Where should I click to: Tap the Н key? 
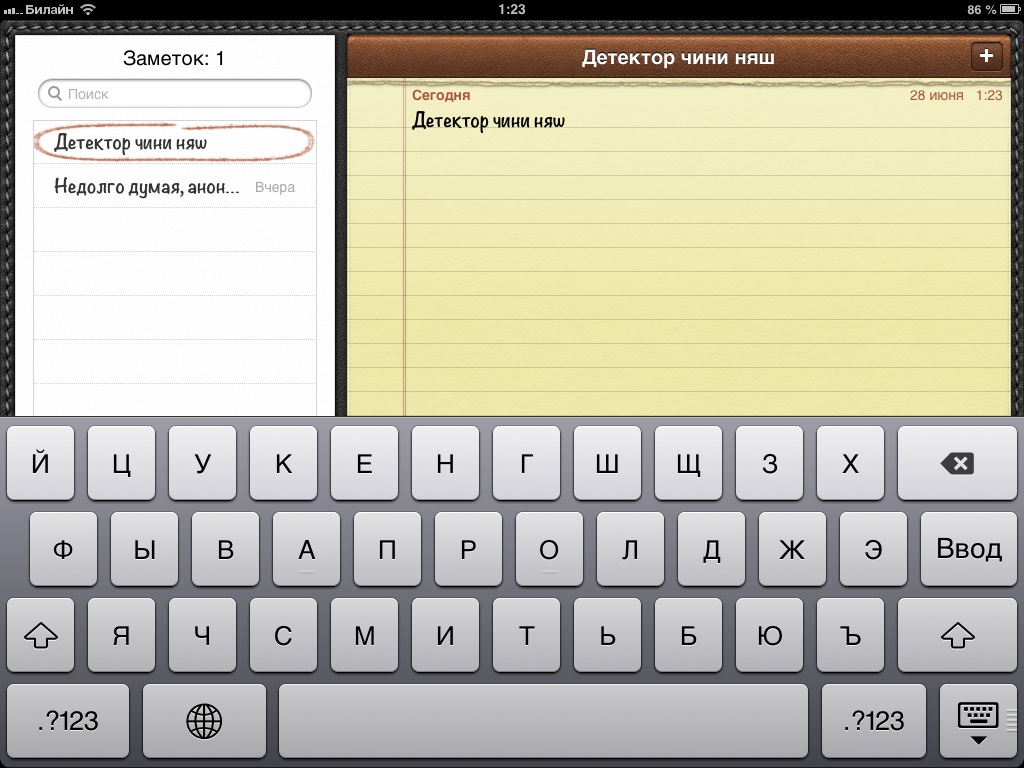coord(445,463)
